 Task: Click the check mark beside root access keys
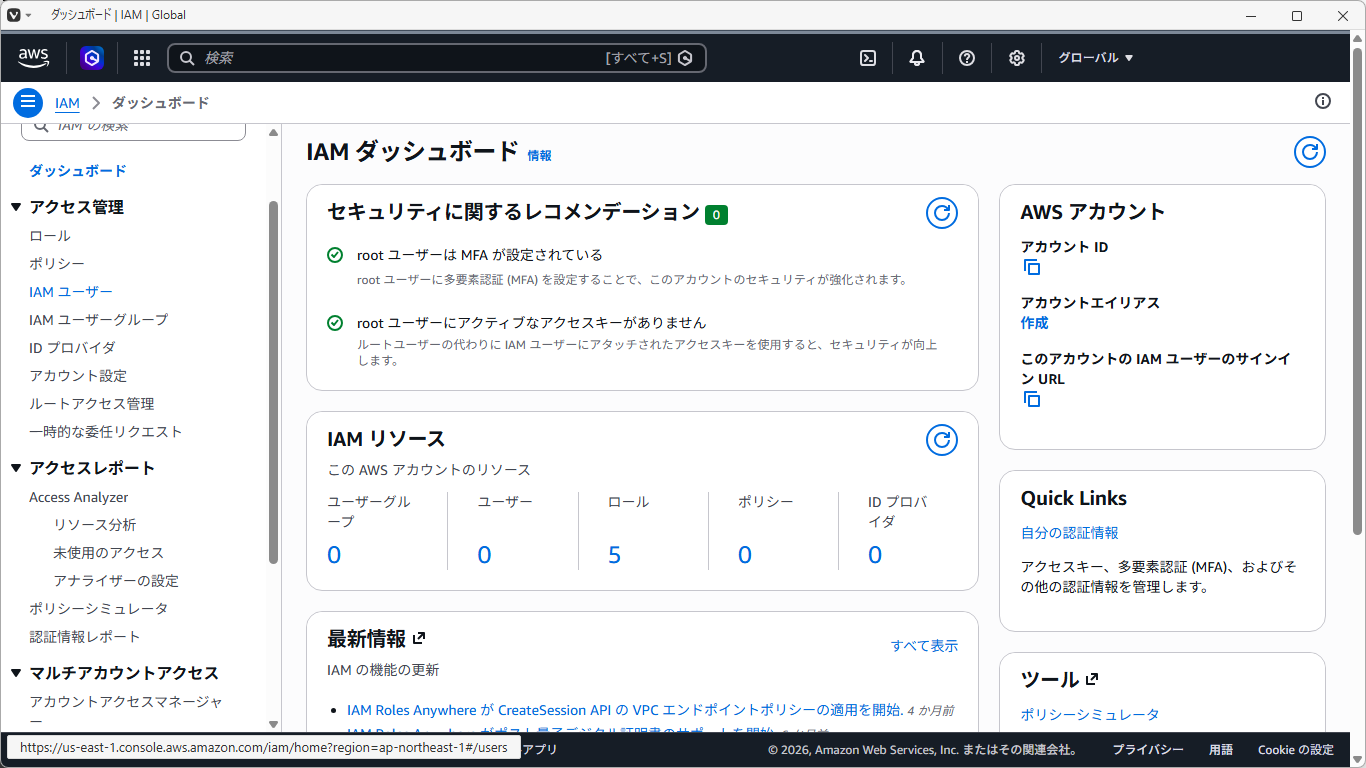coord(335,323)
